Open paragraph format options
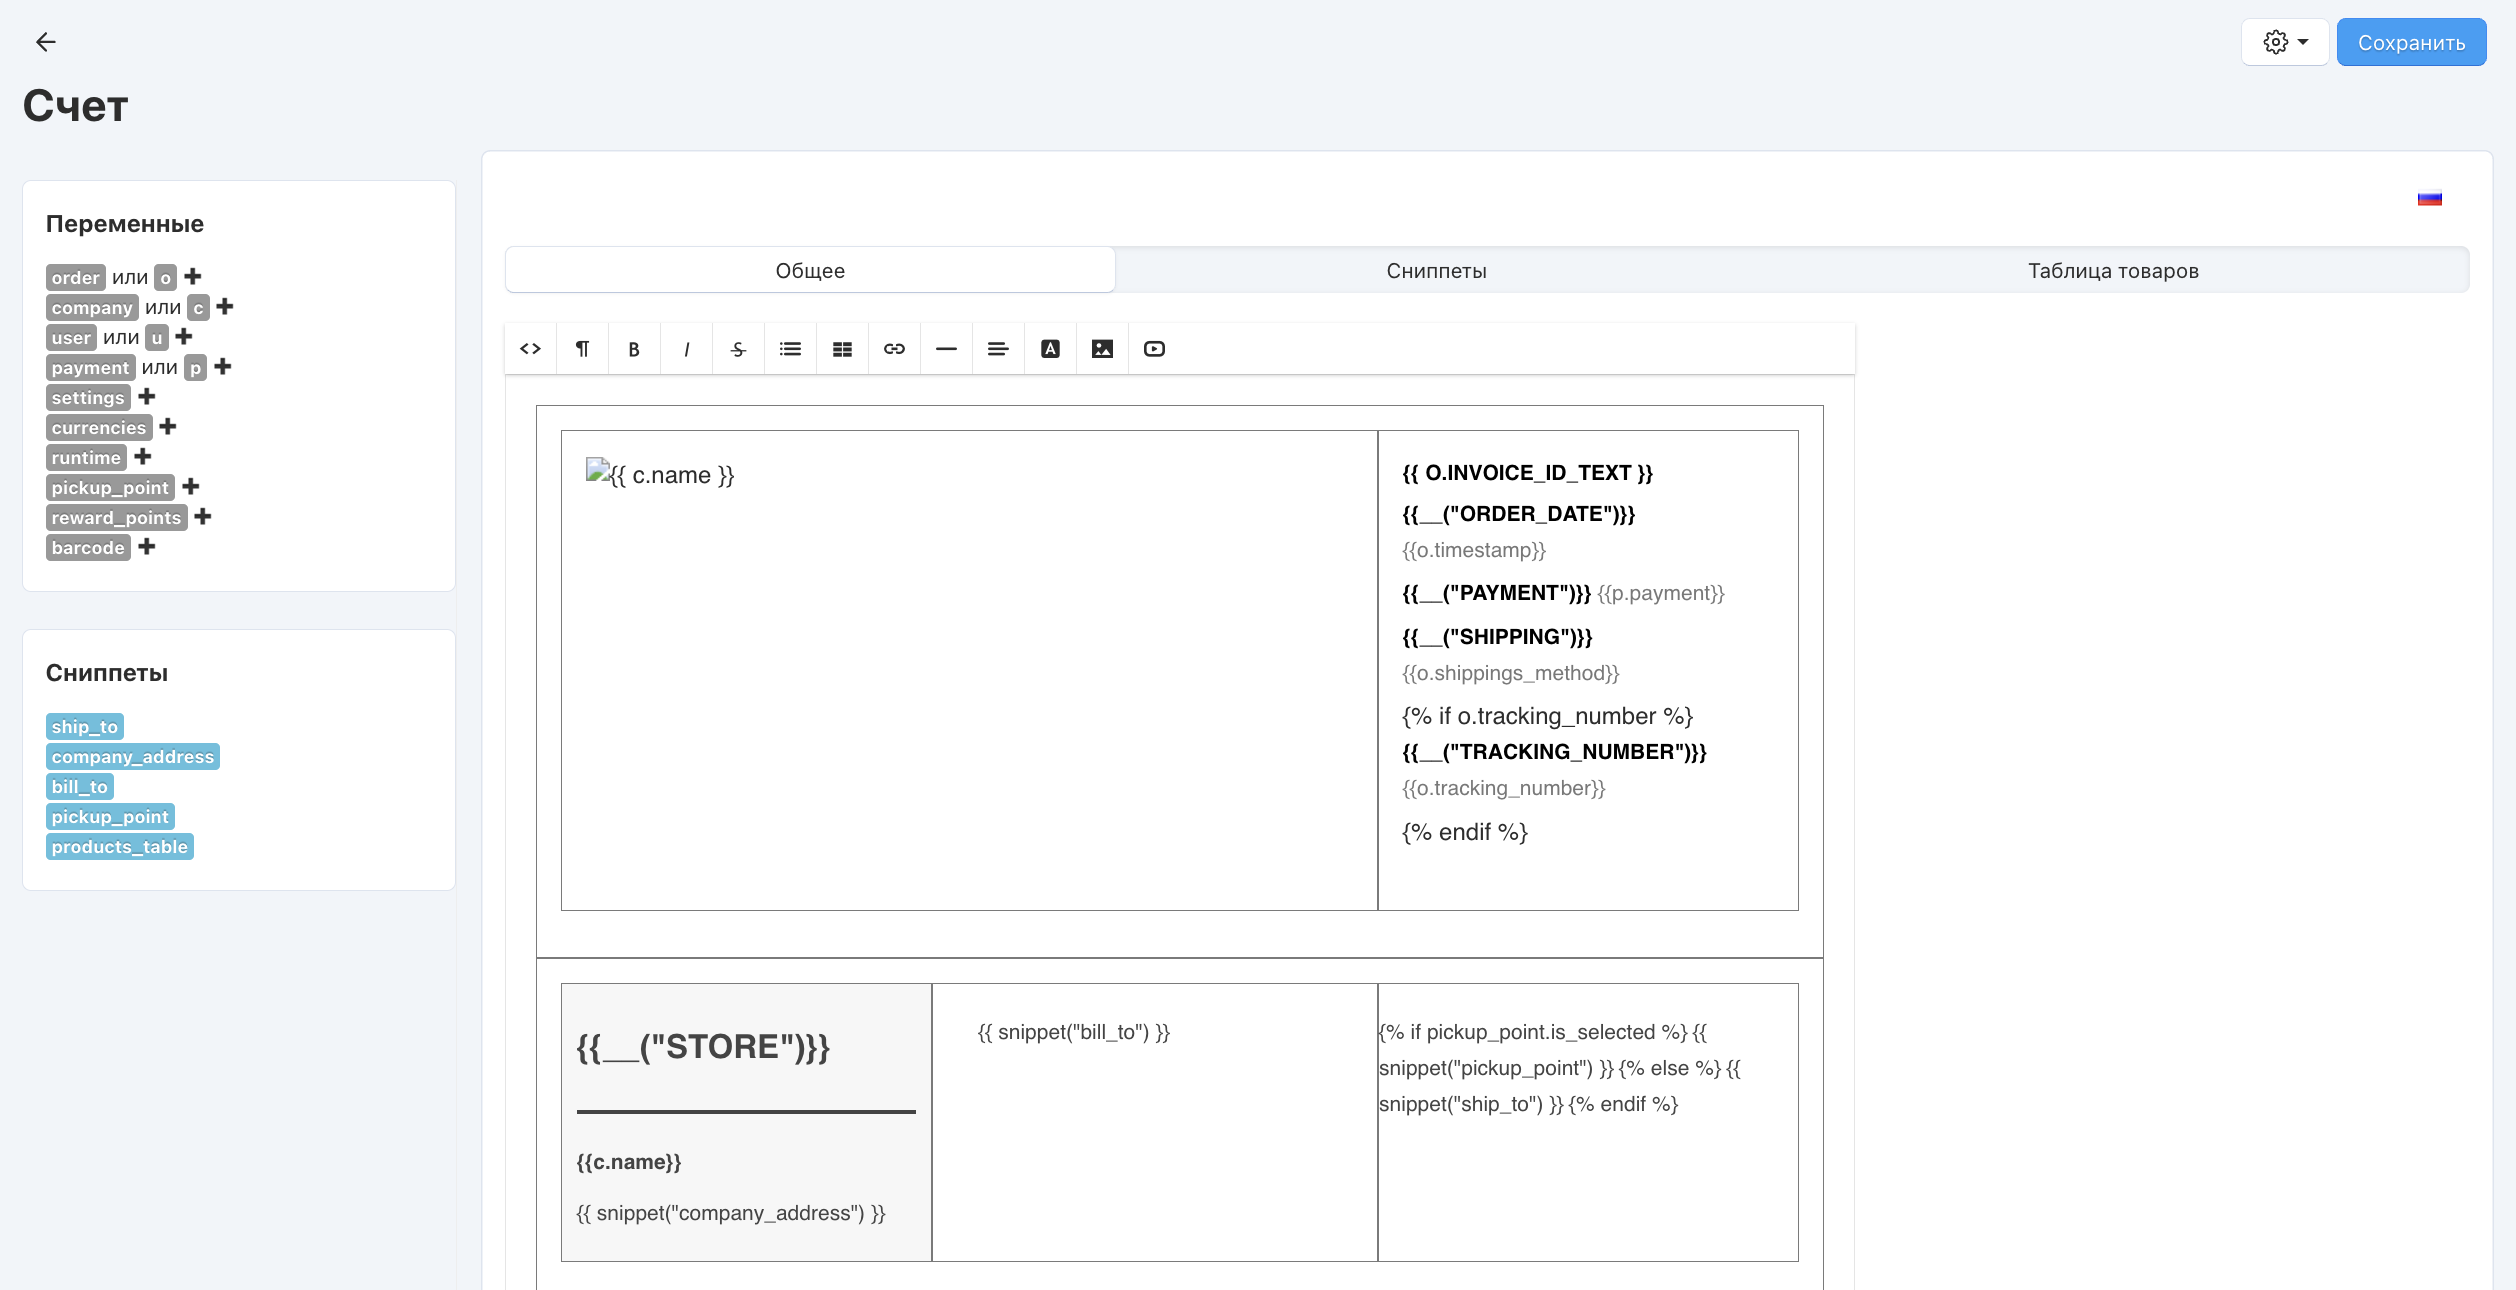 pos(582,349)
